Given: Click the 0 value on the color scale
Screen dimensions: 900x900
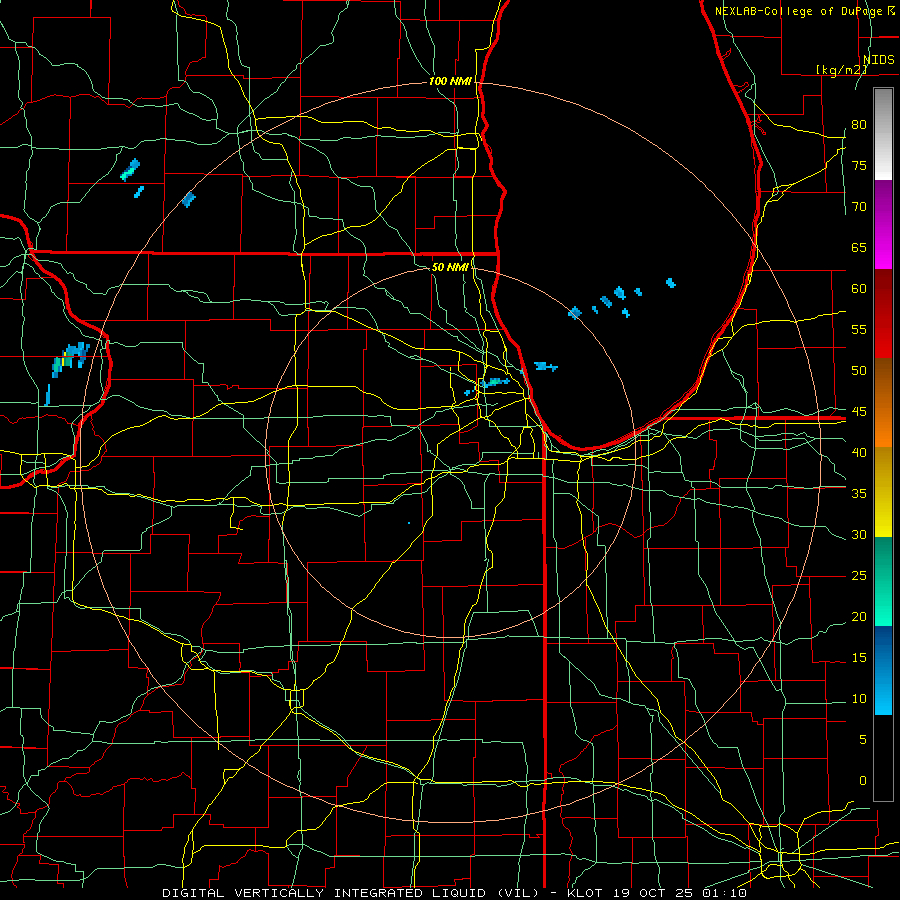Looking at the screenshot, I should tap(863, 781).
